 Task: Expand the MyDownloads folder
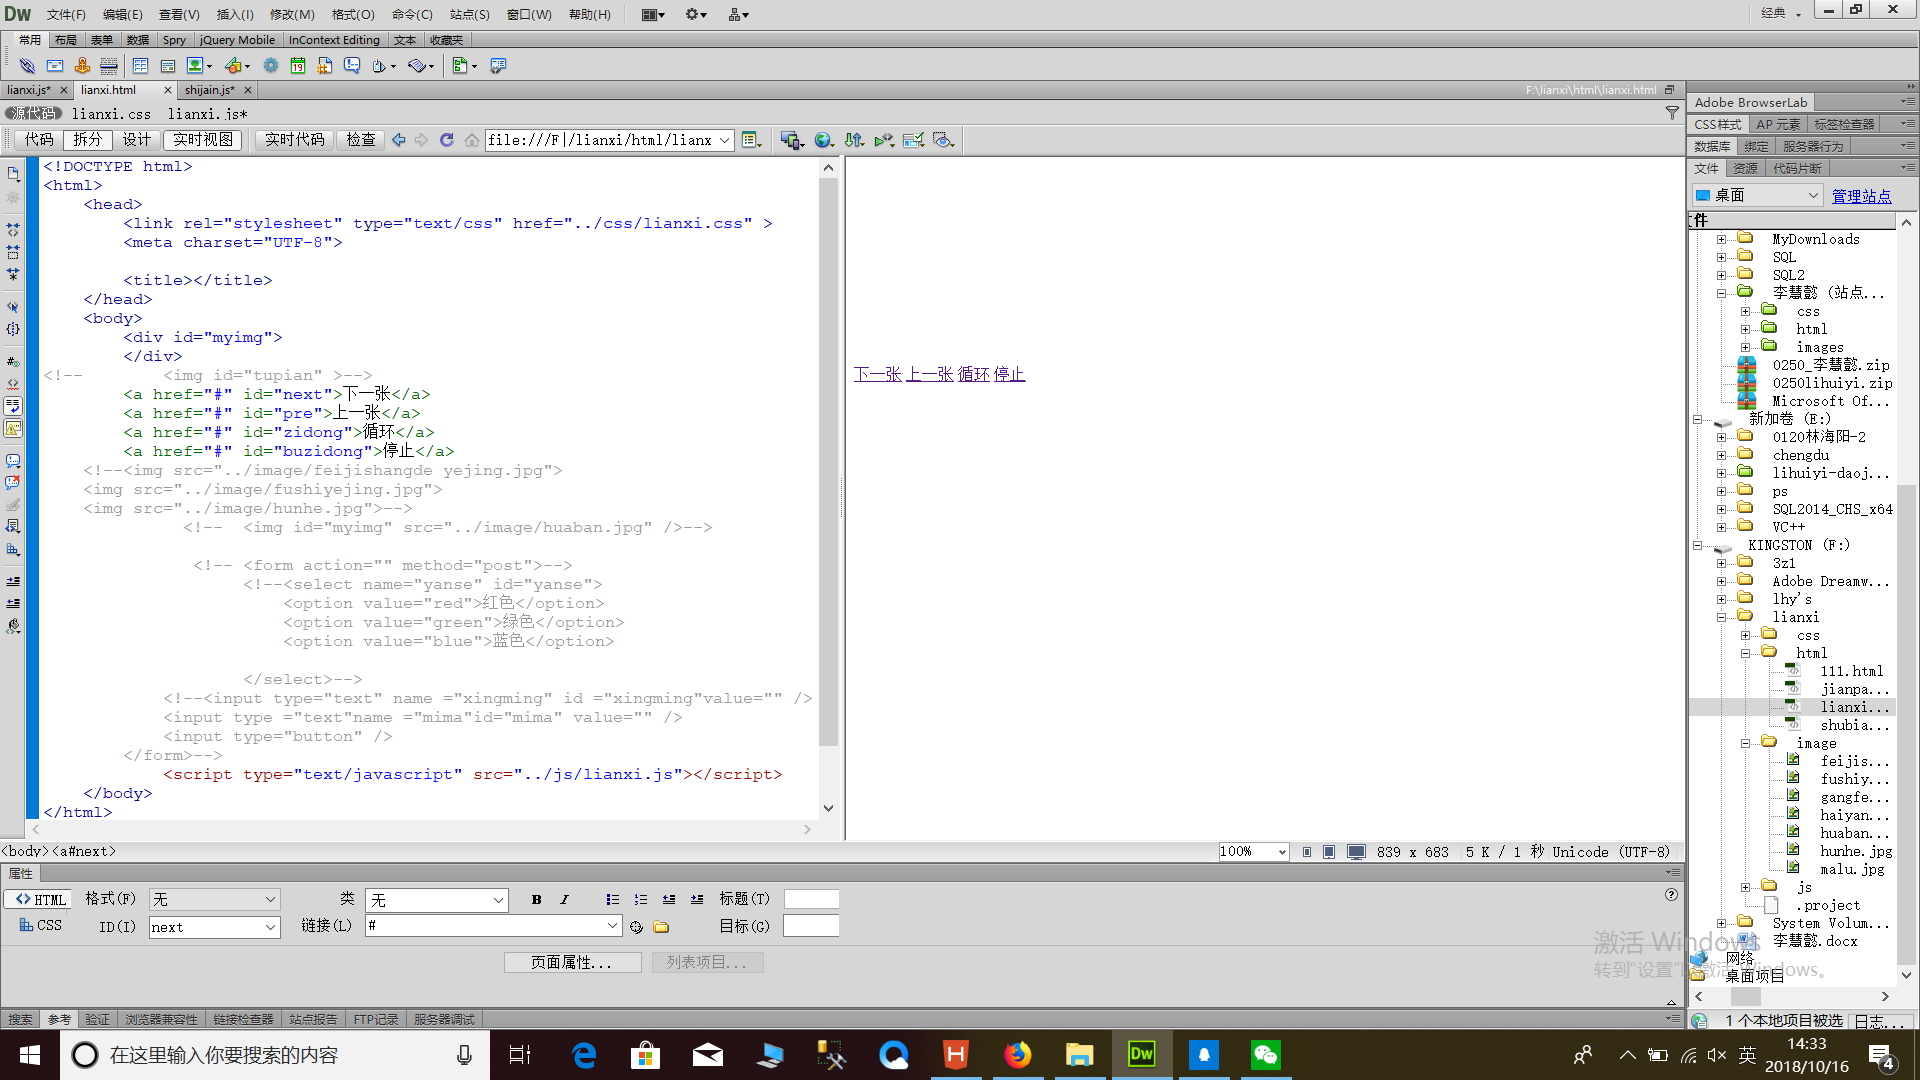[x=1721, y=240]
